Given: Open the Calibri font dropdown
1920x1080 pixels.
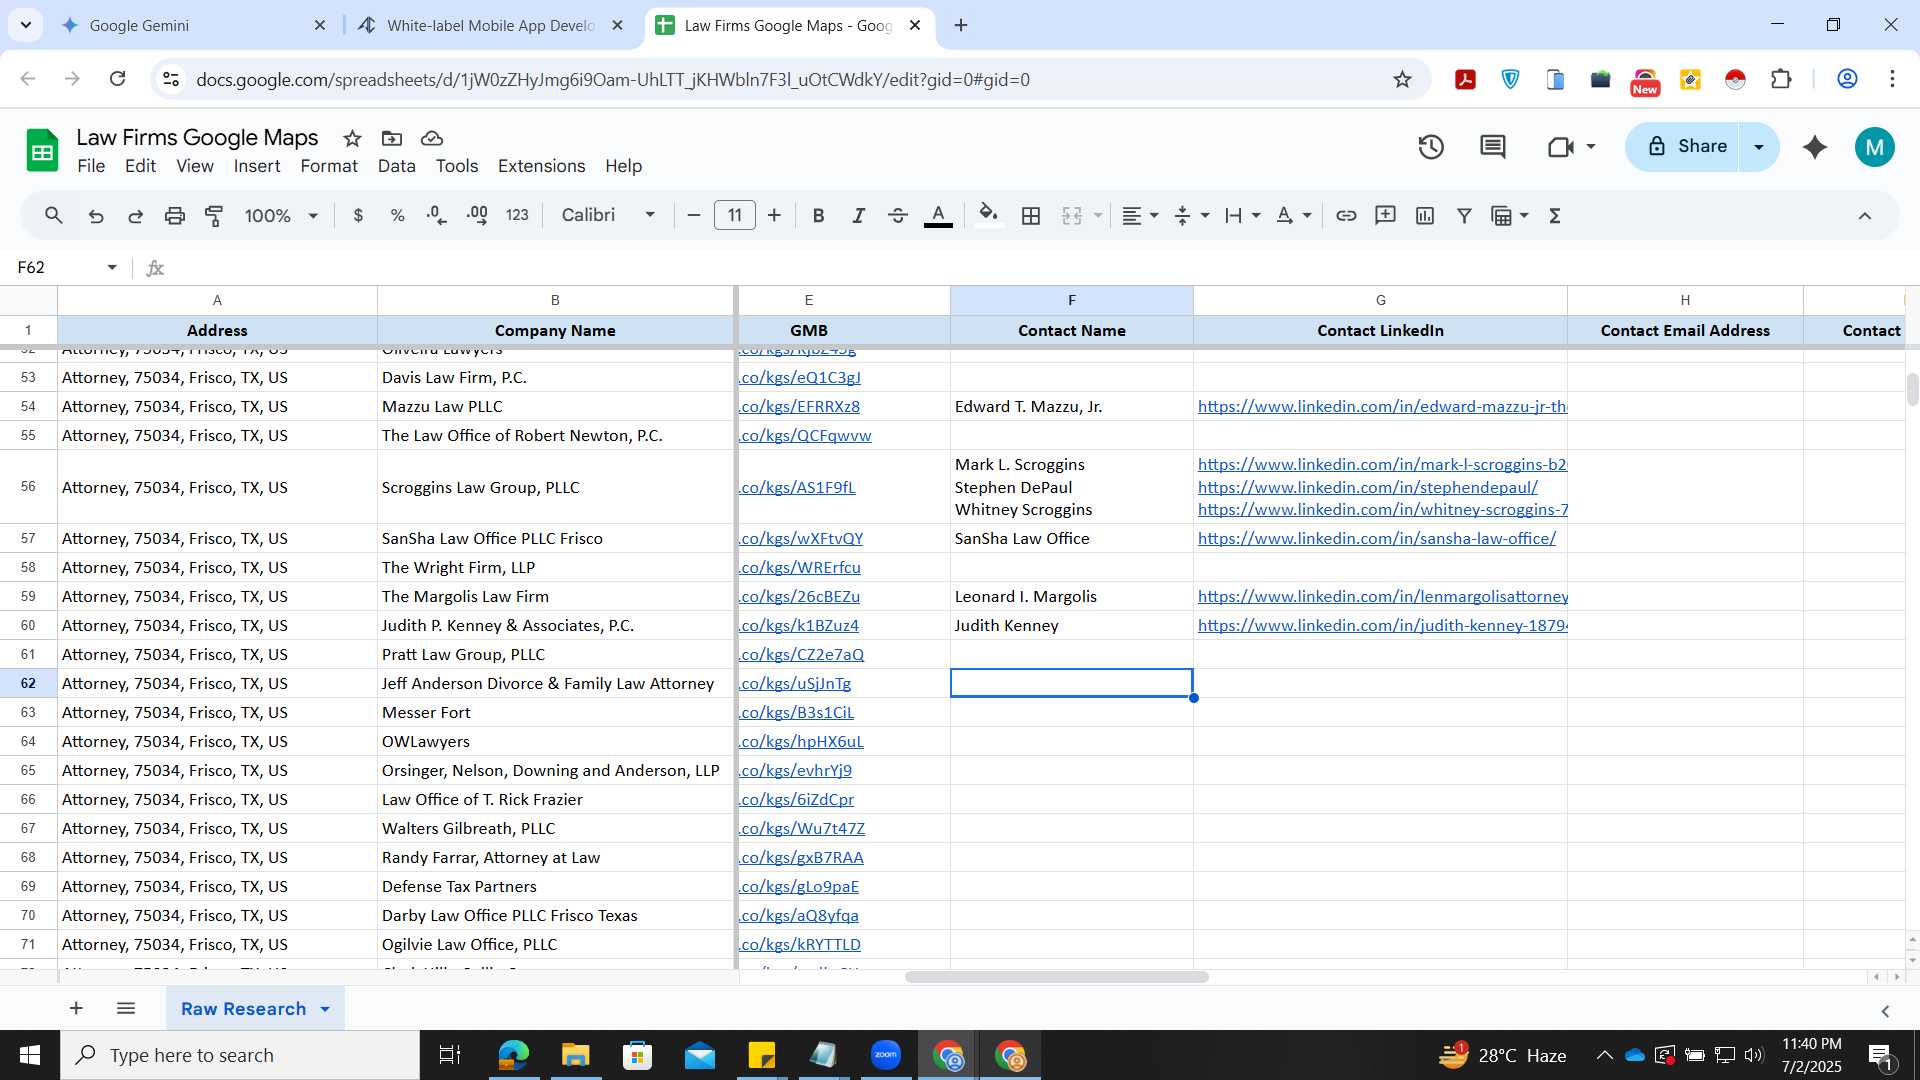Looking at the screenshot, I should pos(608,215).
